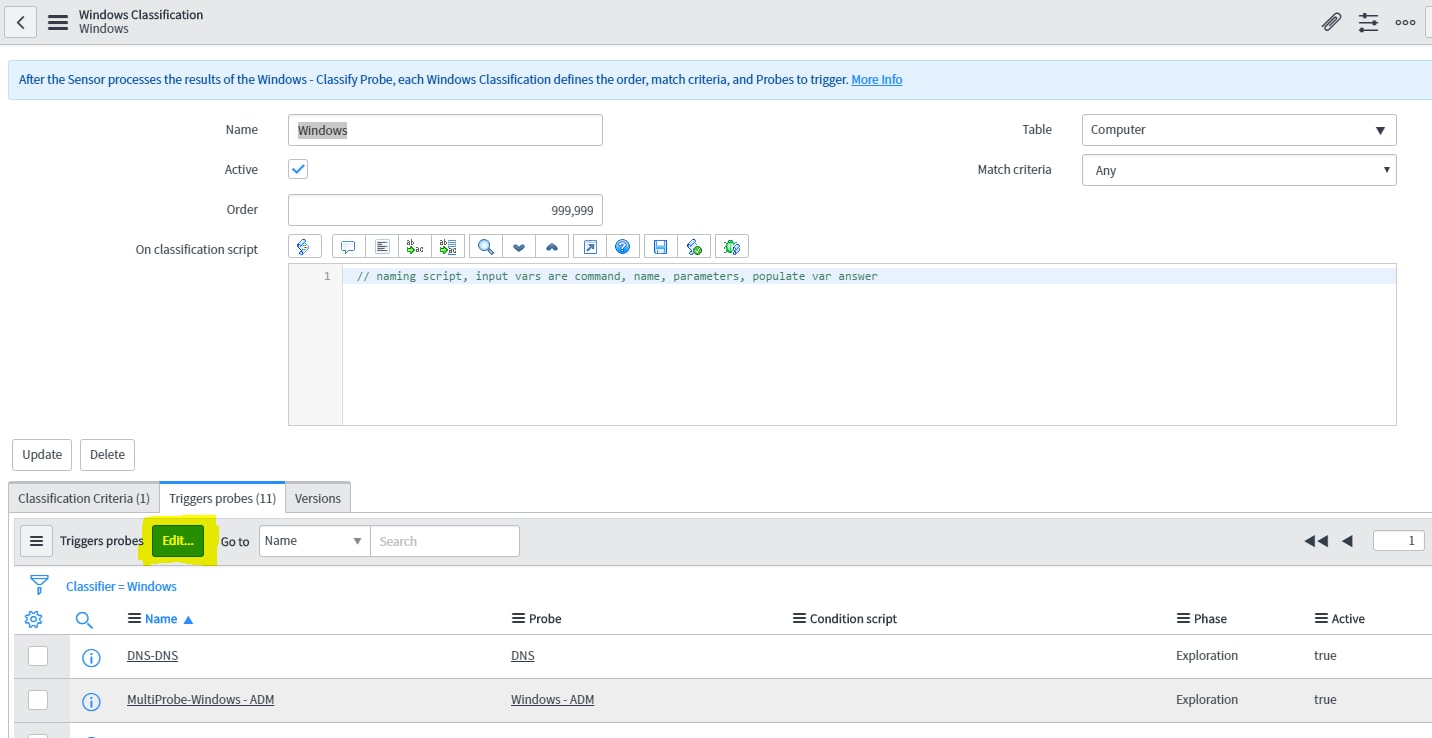Open Name column options menu
Image resolution: width=1432 pixels, height=738 pixels.
coord(134,619)
